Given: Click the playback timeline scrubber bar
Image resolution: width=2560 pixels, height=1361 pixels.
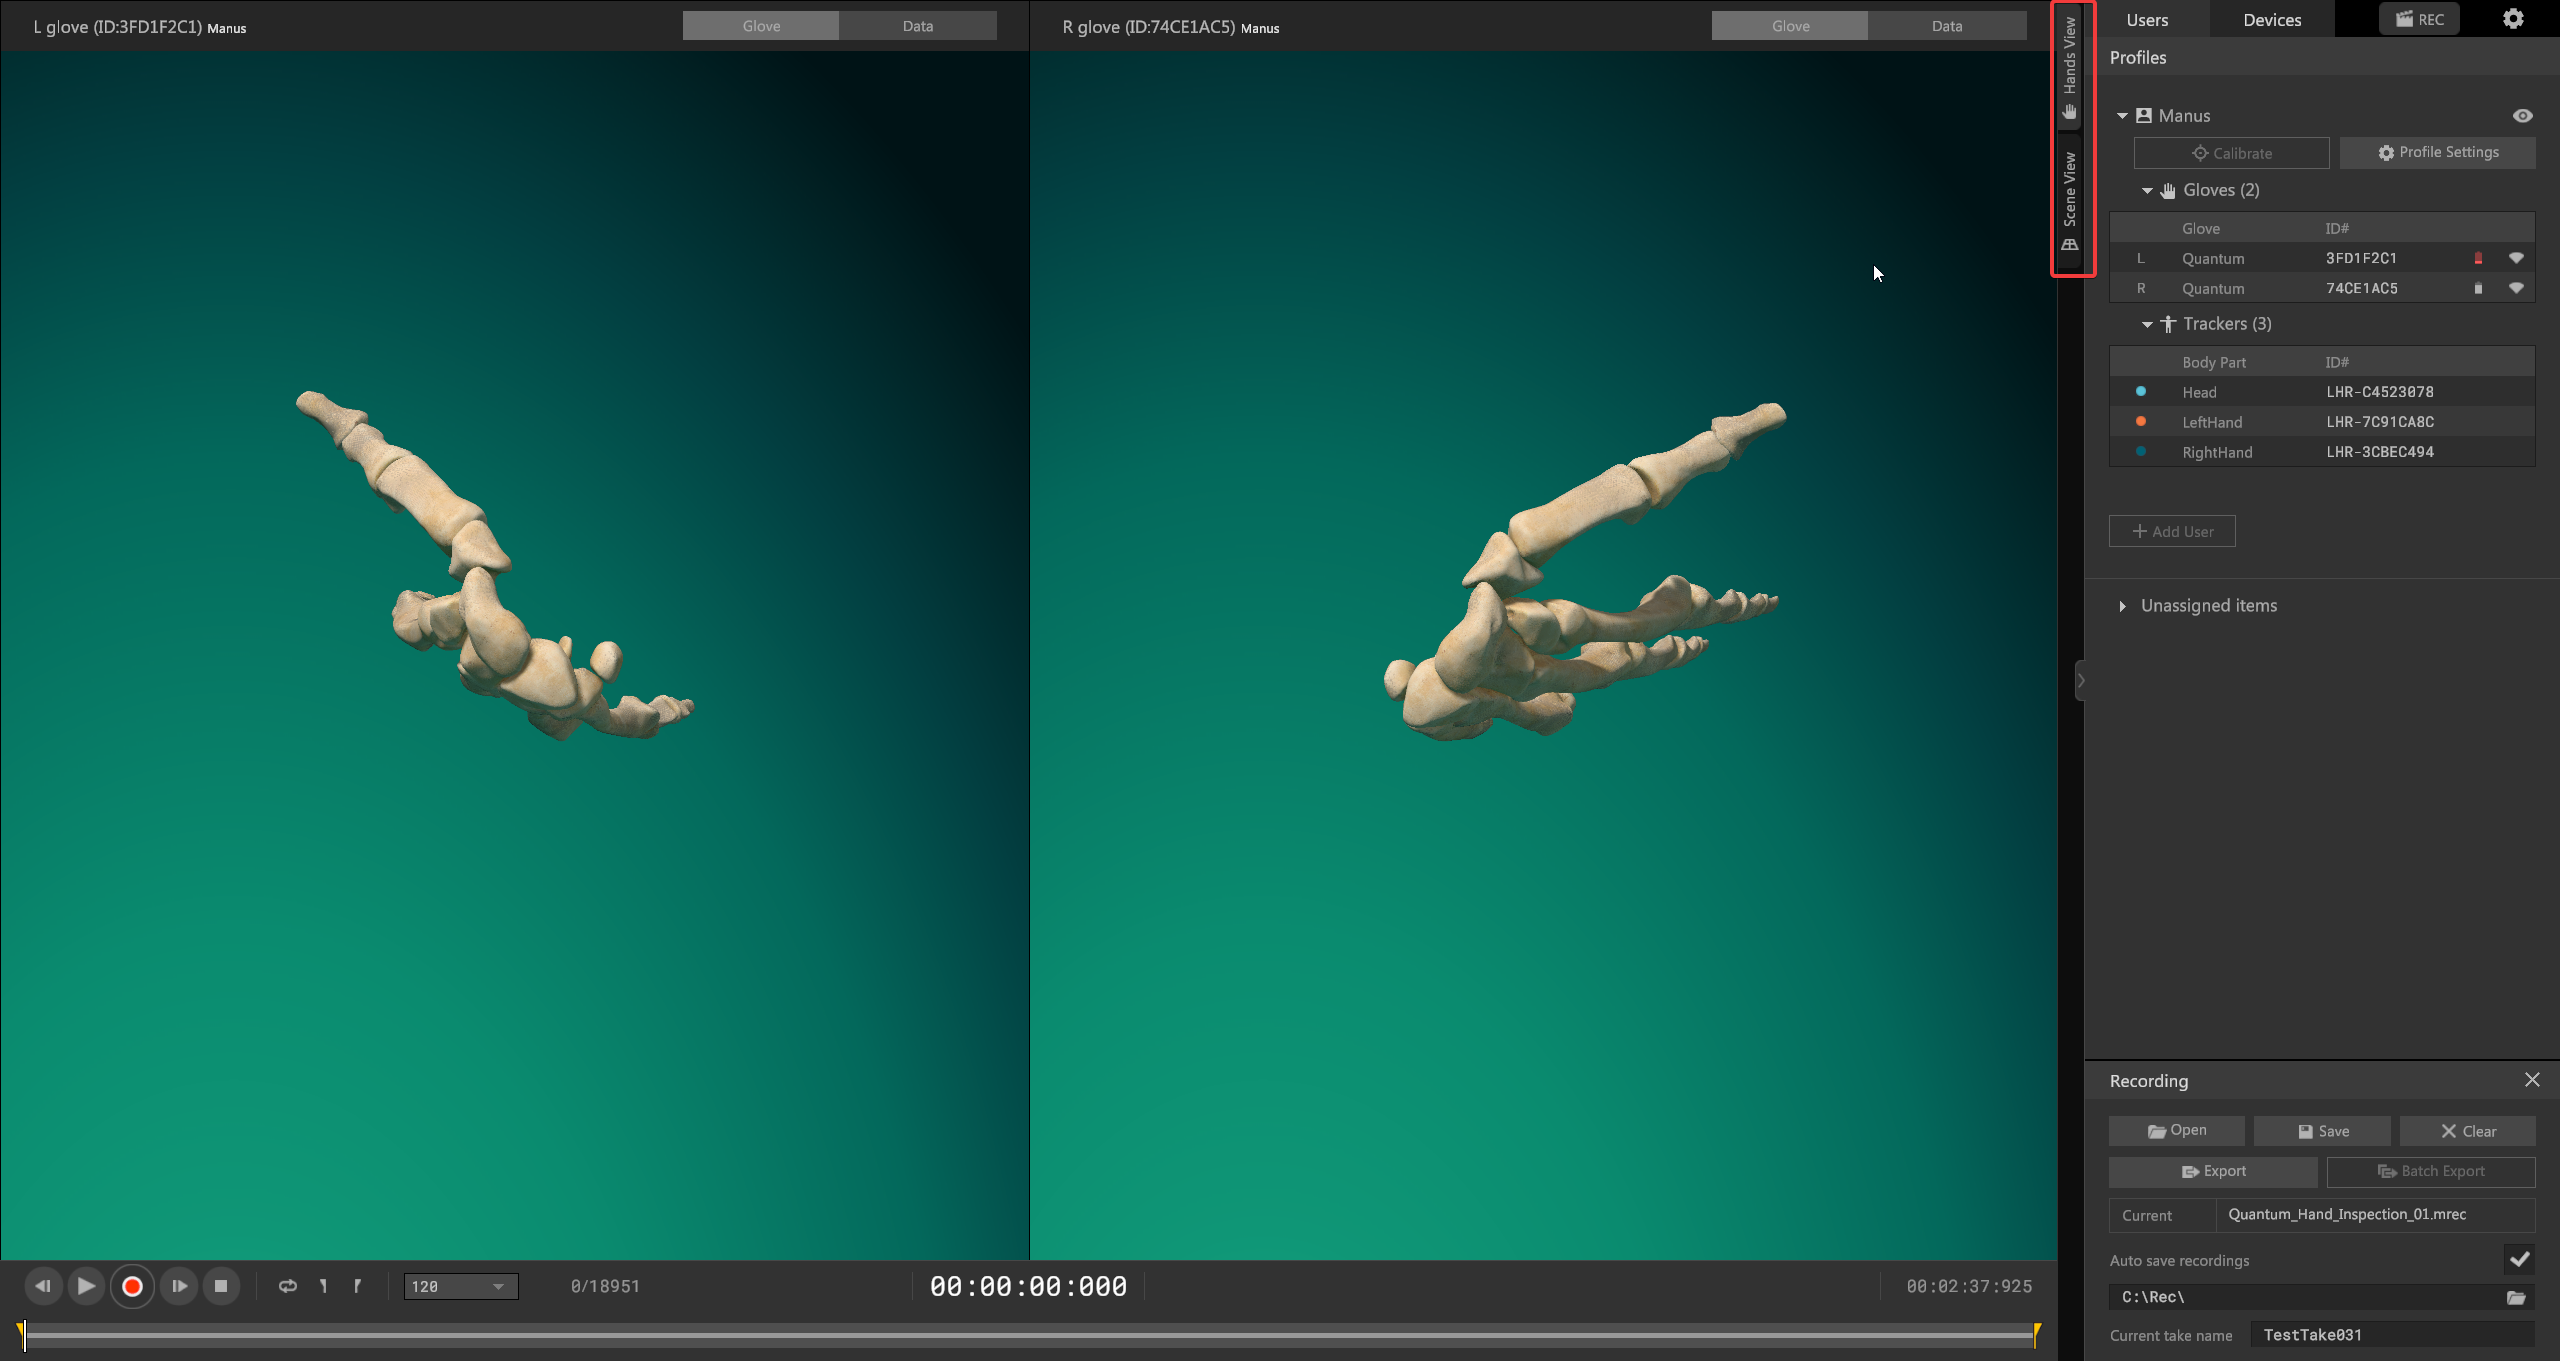Looking at the screenshot, I should click(x=1028, y=1335).
